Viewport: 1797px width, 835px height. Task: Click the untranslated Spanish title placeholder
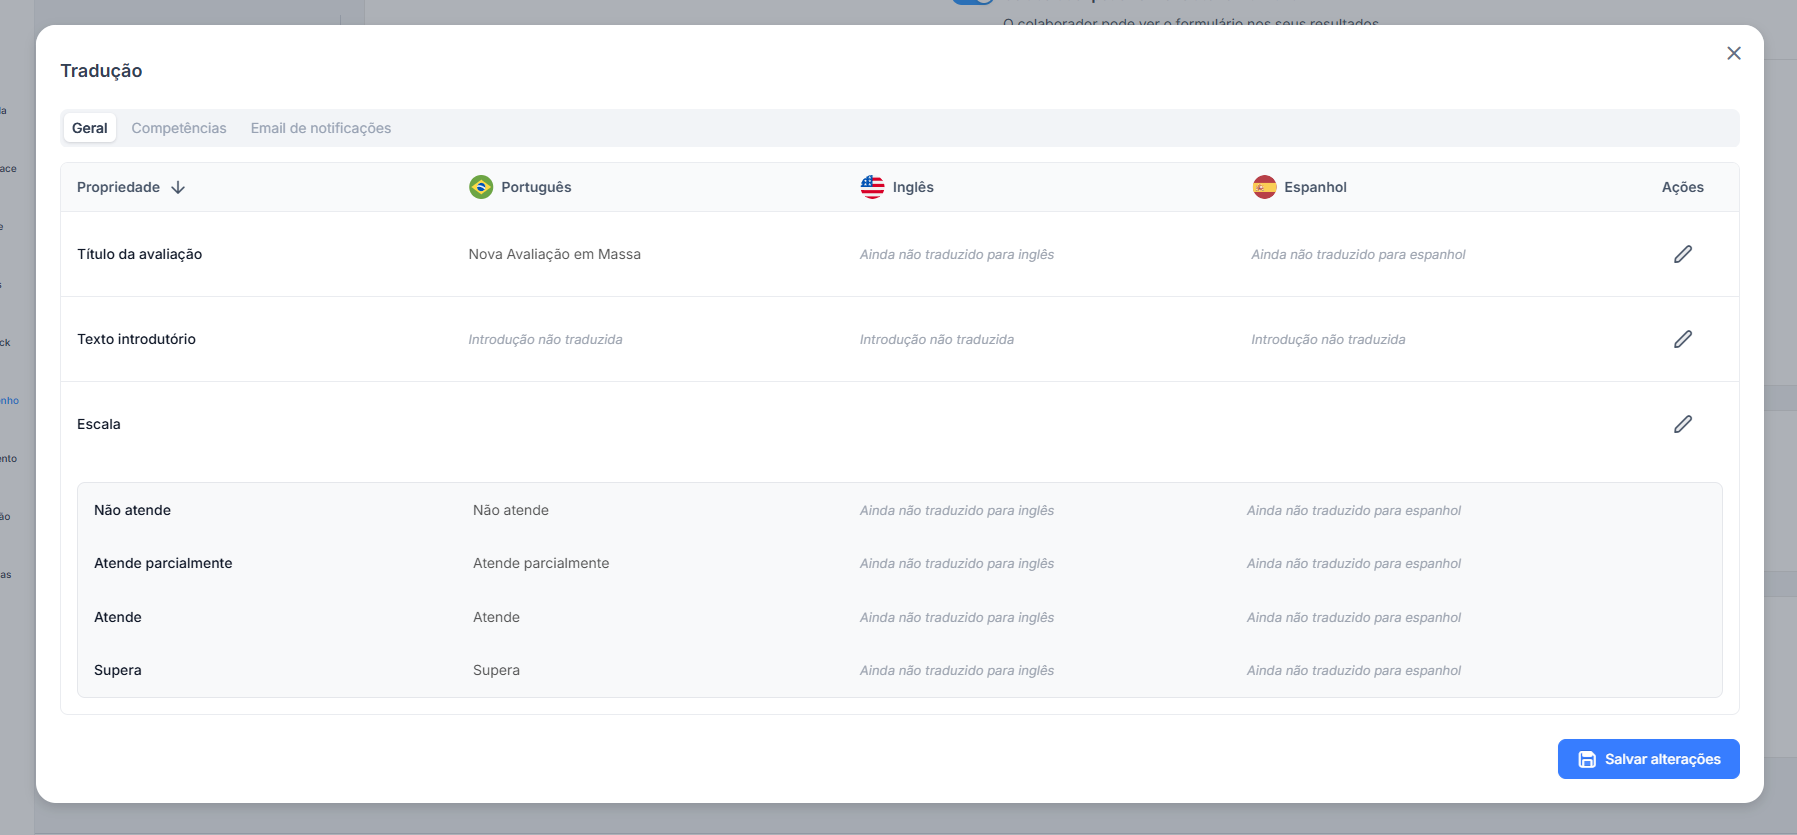(x=1358, y=254)
